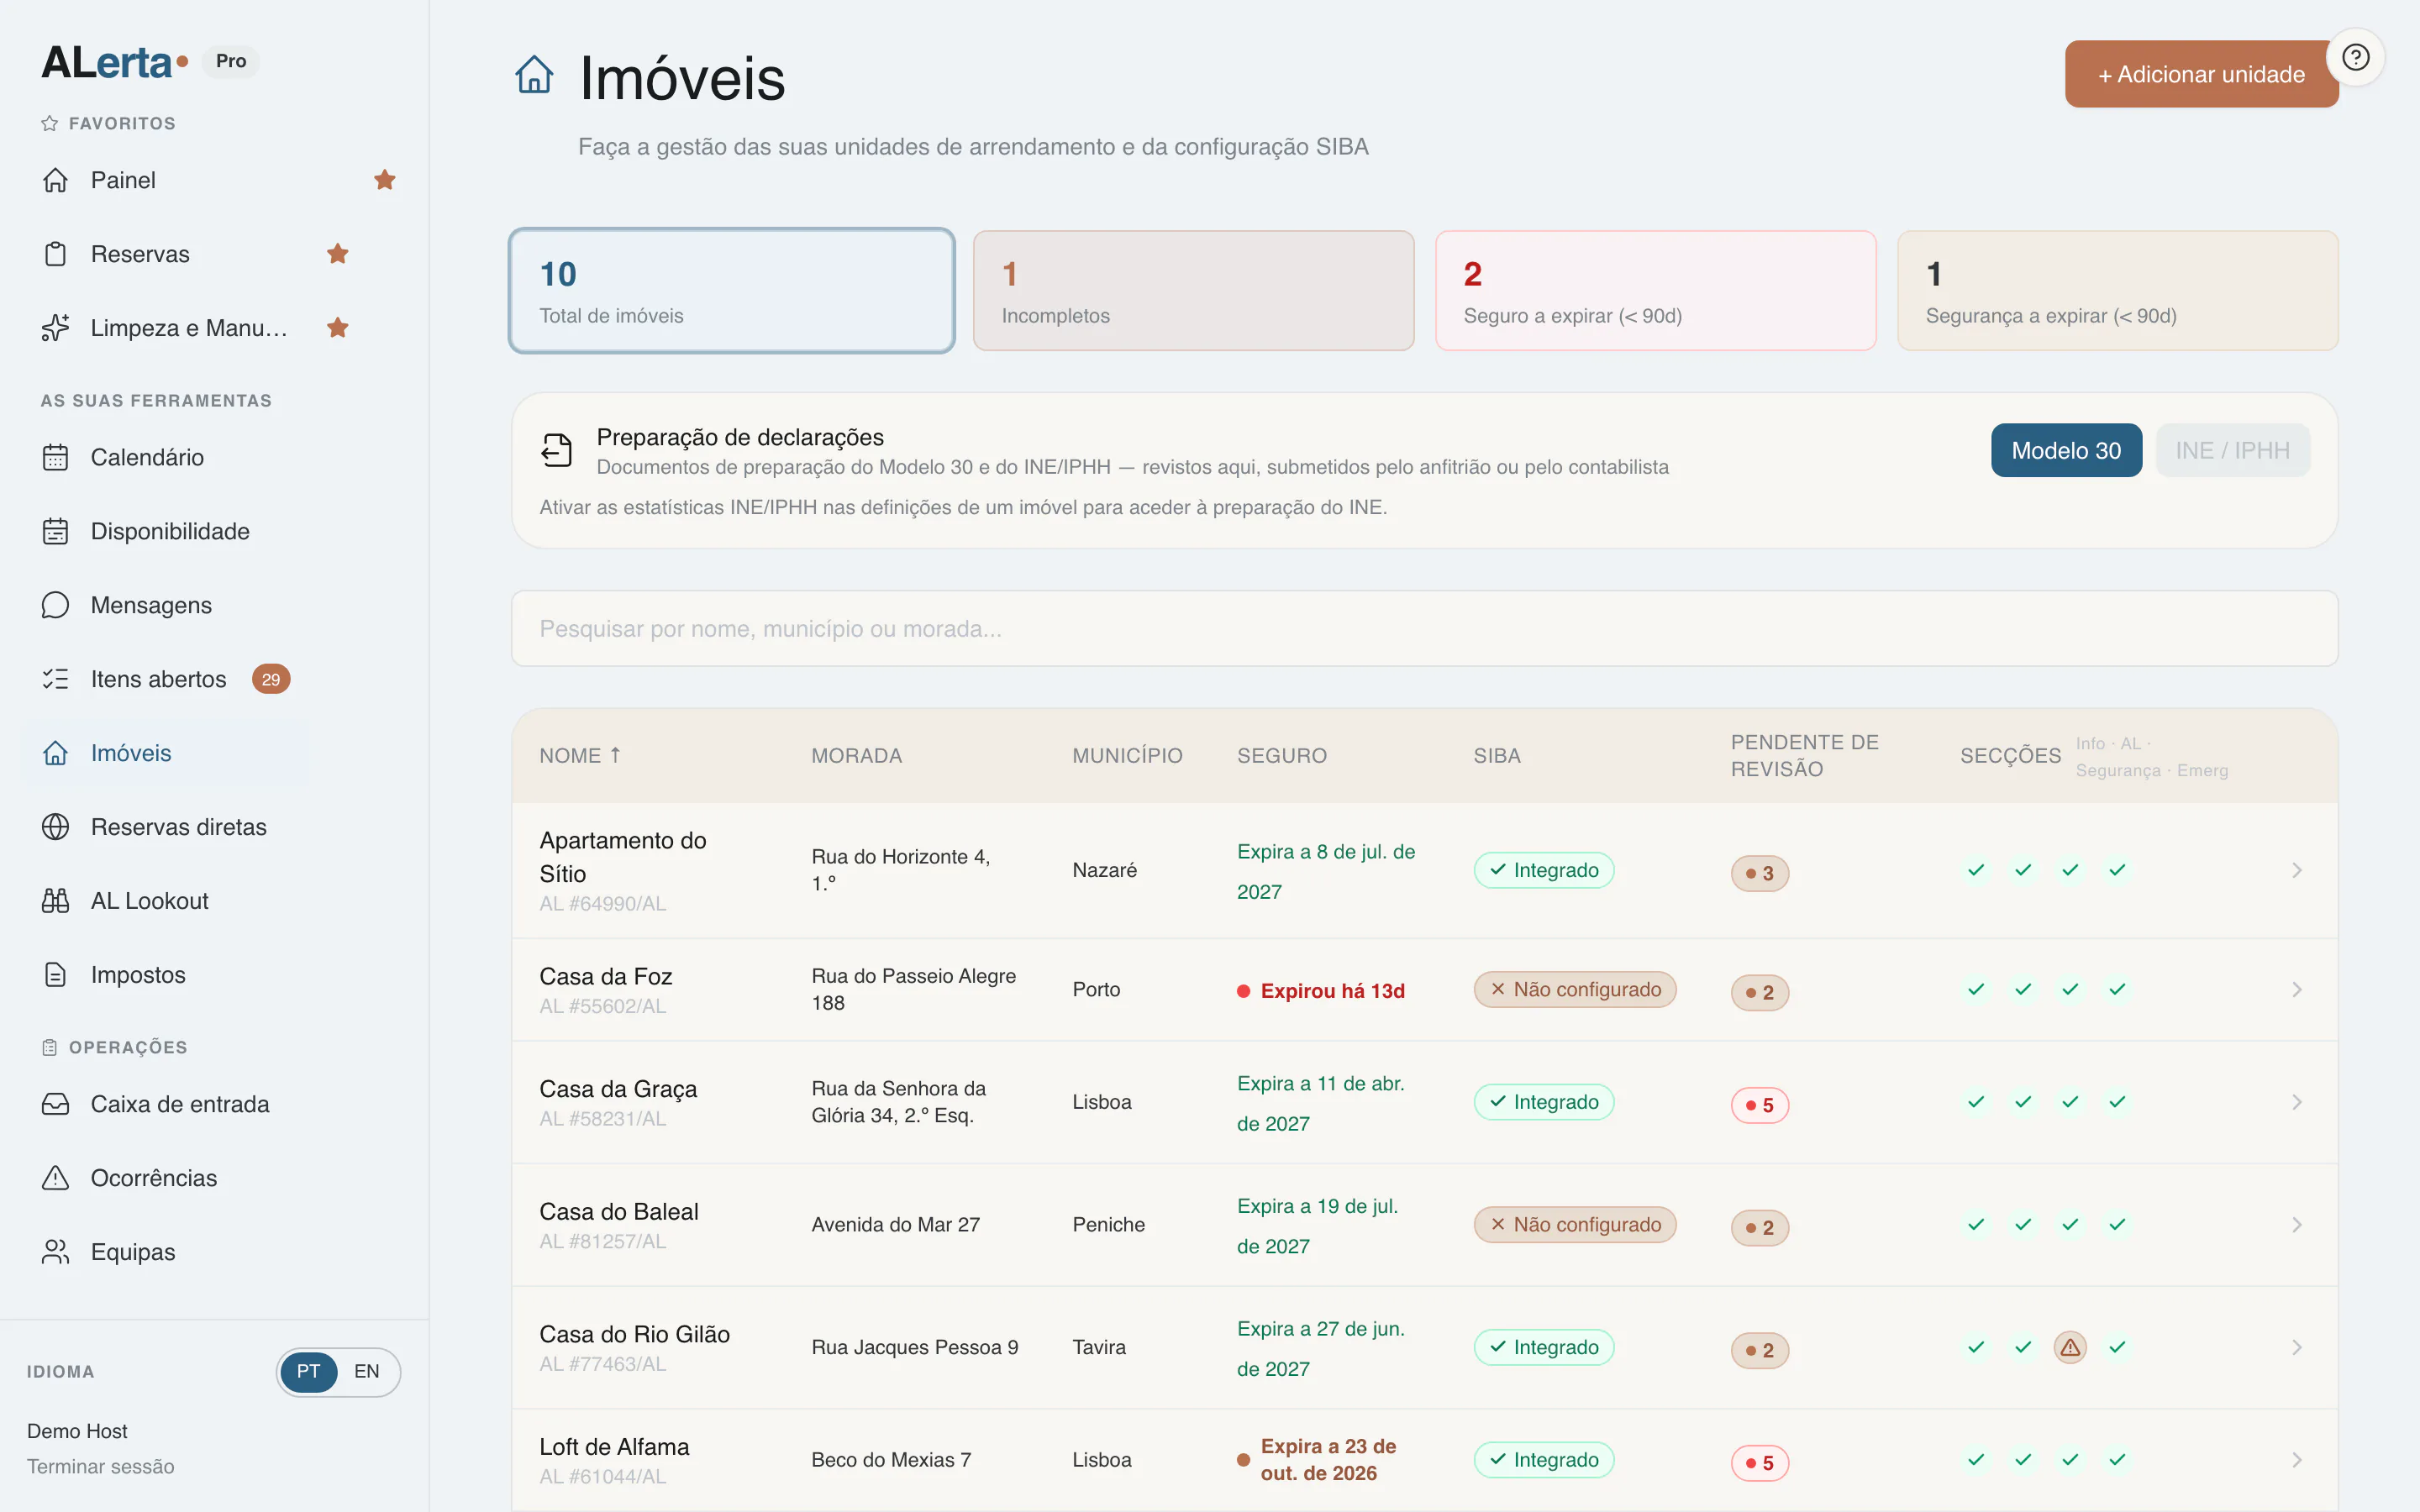Viewport: 2420px width, 1512px height.
Task: Open the help question mark icon
Action: [x=2355, y=58]
